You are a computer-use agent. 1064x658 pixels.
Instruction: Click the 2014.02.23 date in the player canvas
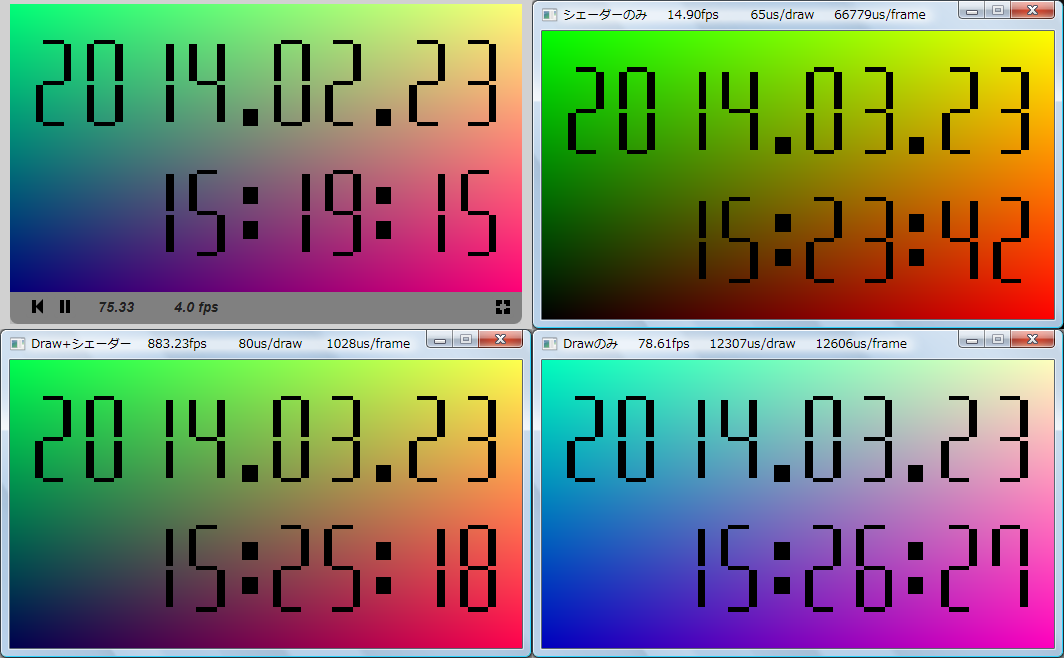pos(266,83)
